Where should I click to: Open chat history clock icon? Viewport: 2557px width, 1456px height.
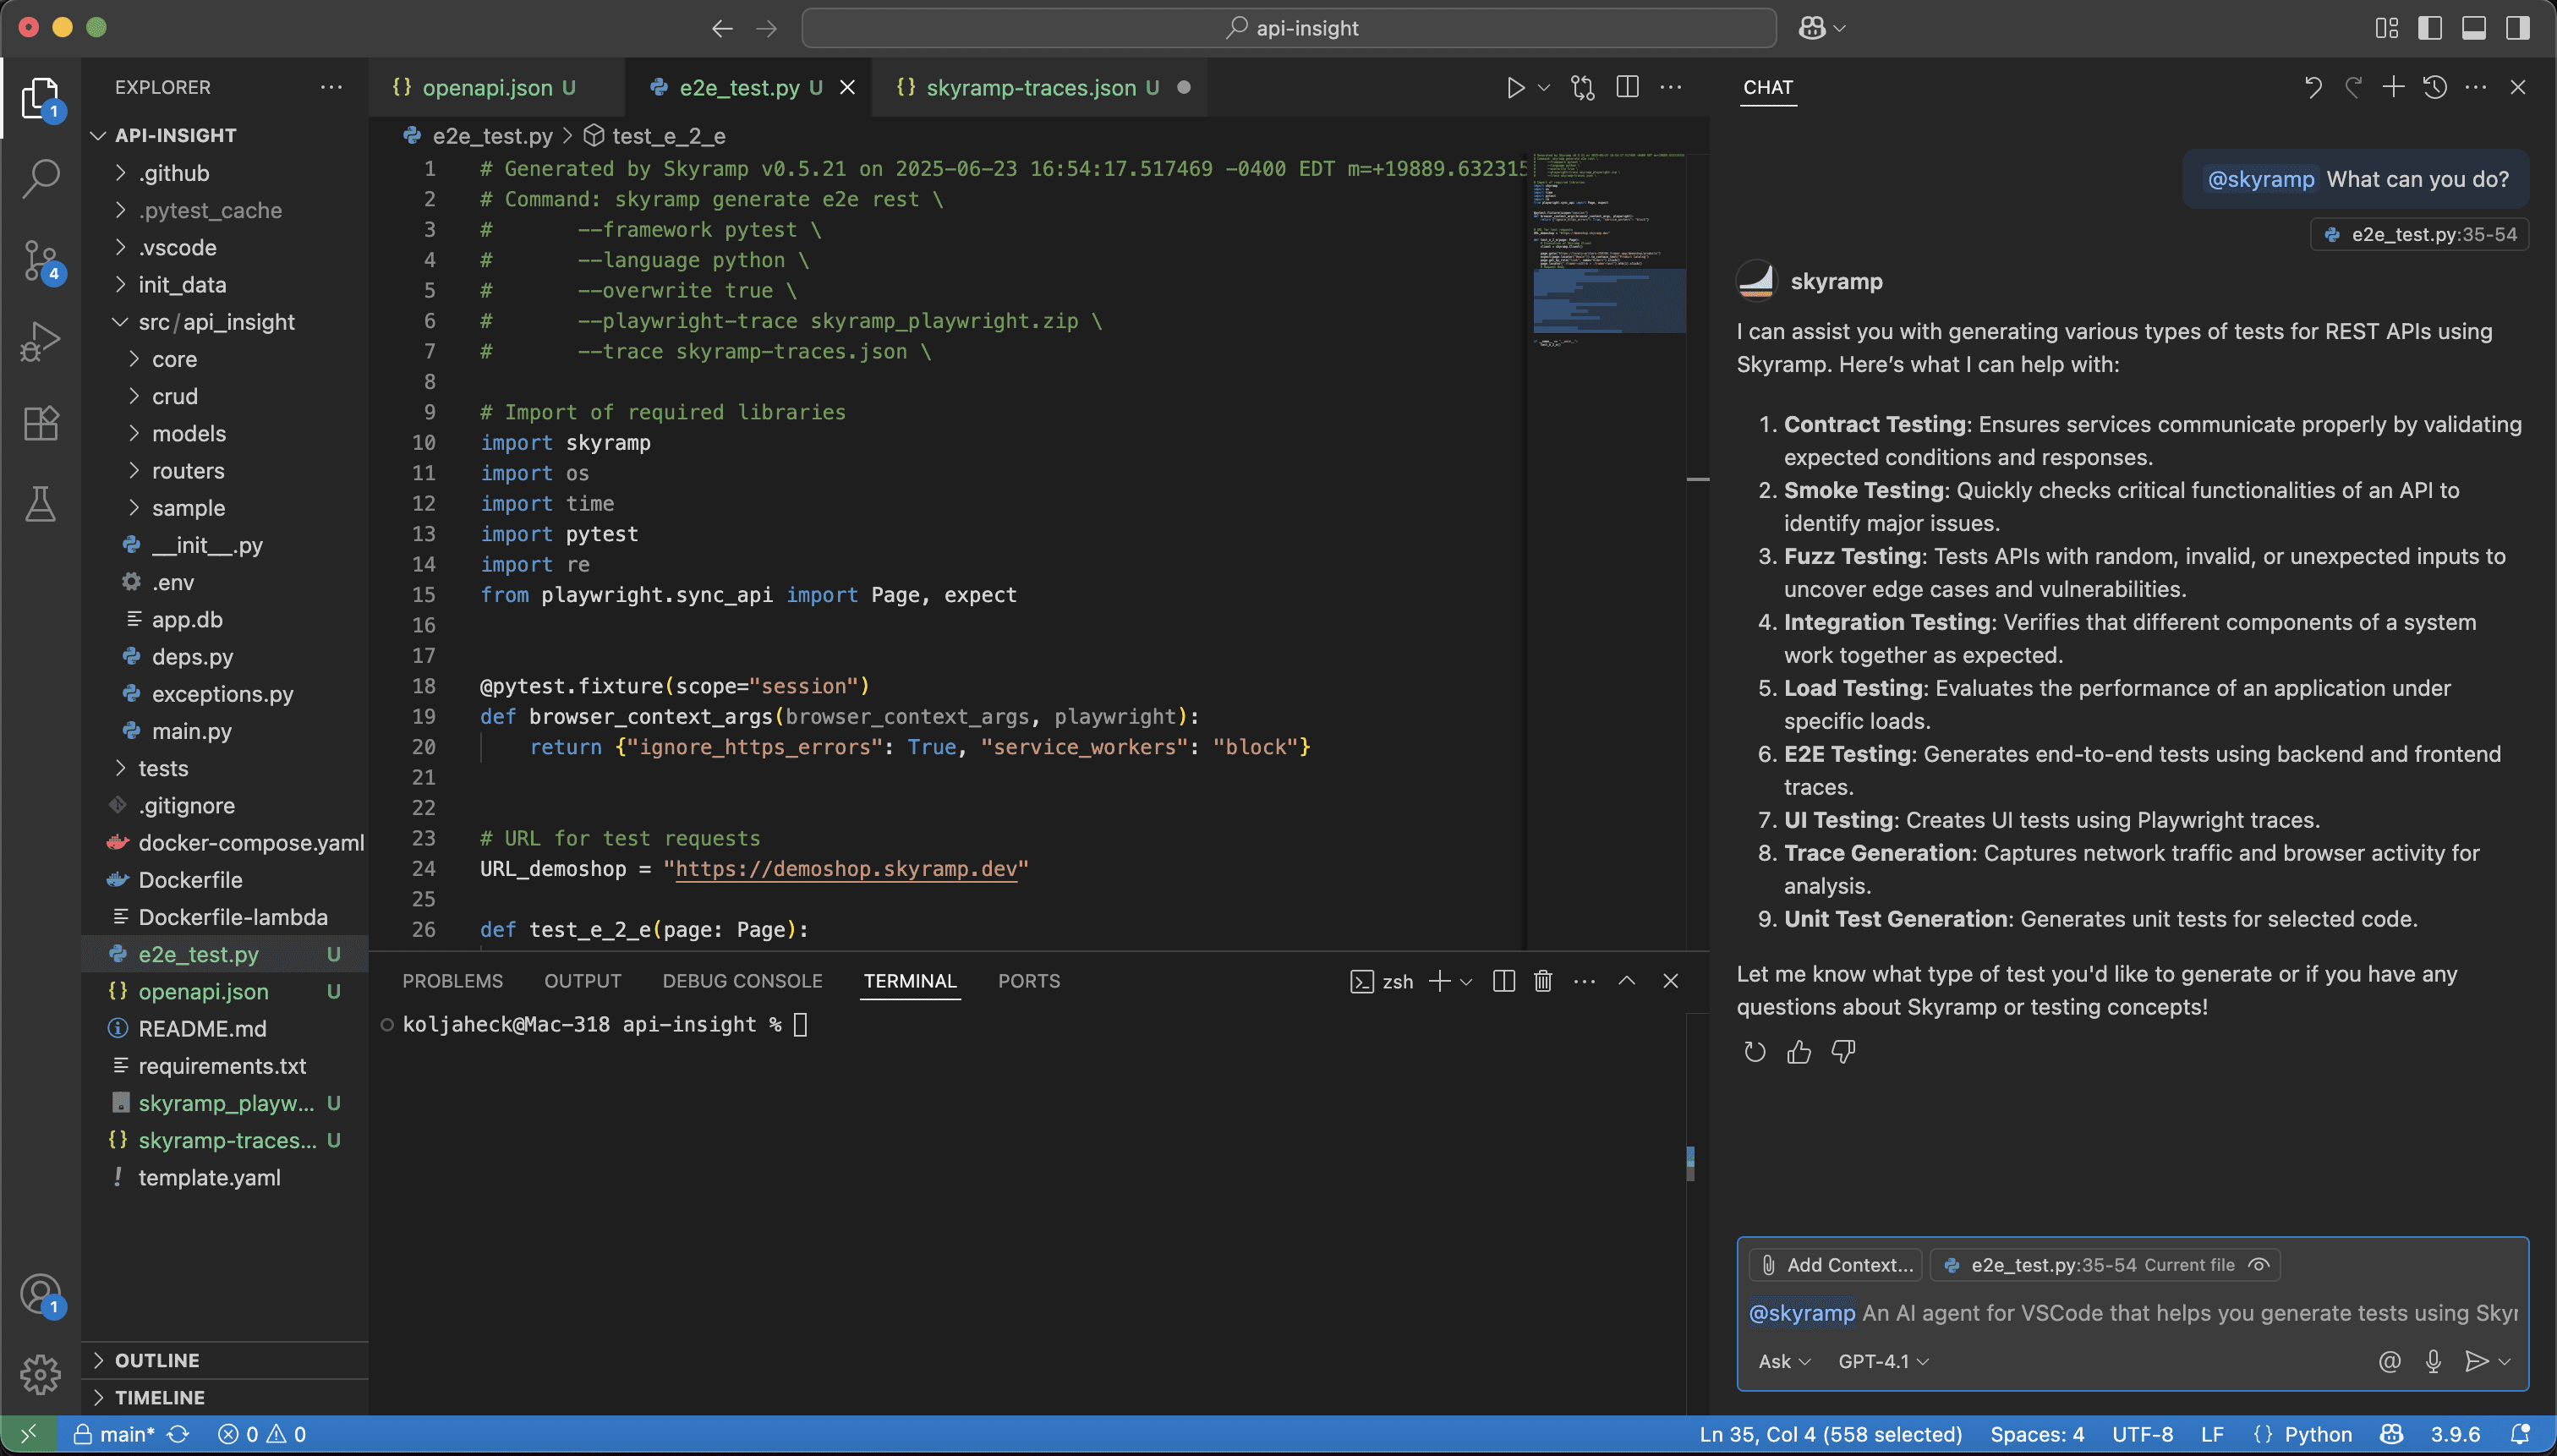click(x=2434, y=87)
